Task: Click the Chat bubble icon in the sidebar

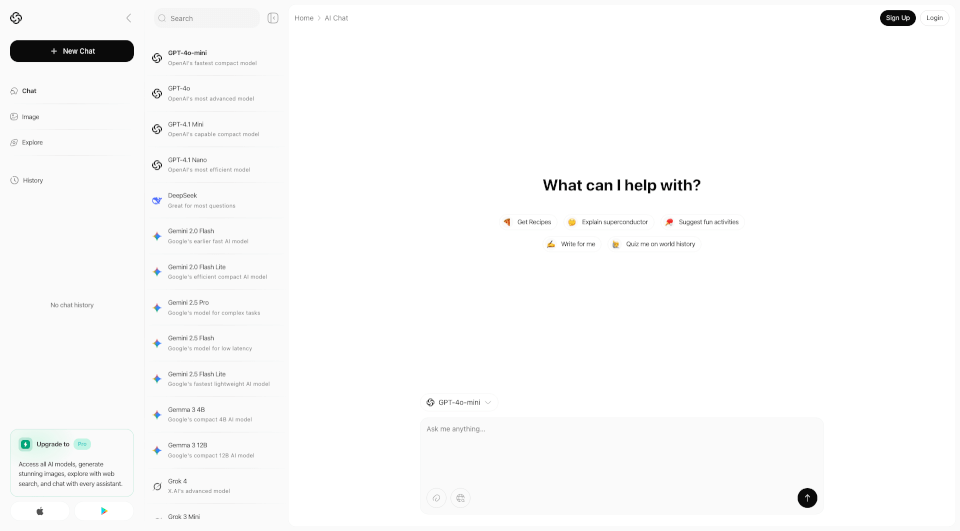Action: pos(14,91)
